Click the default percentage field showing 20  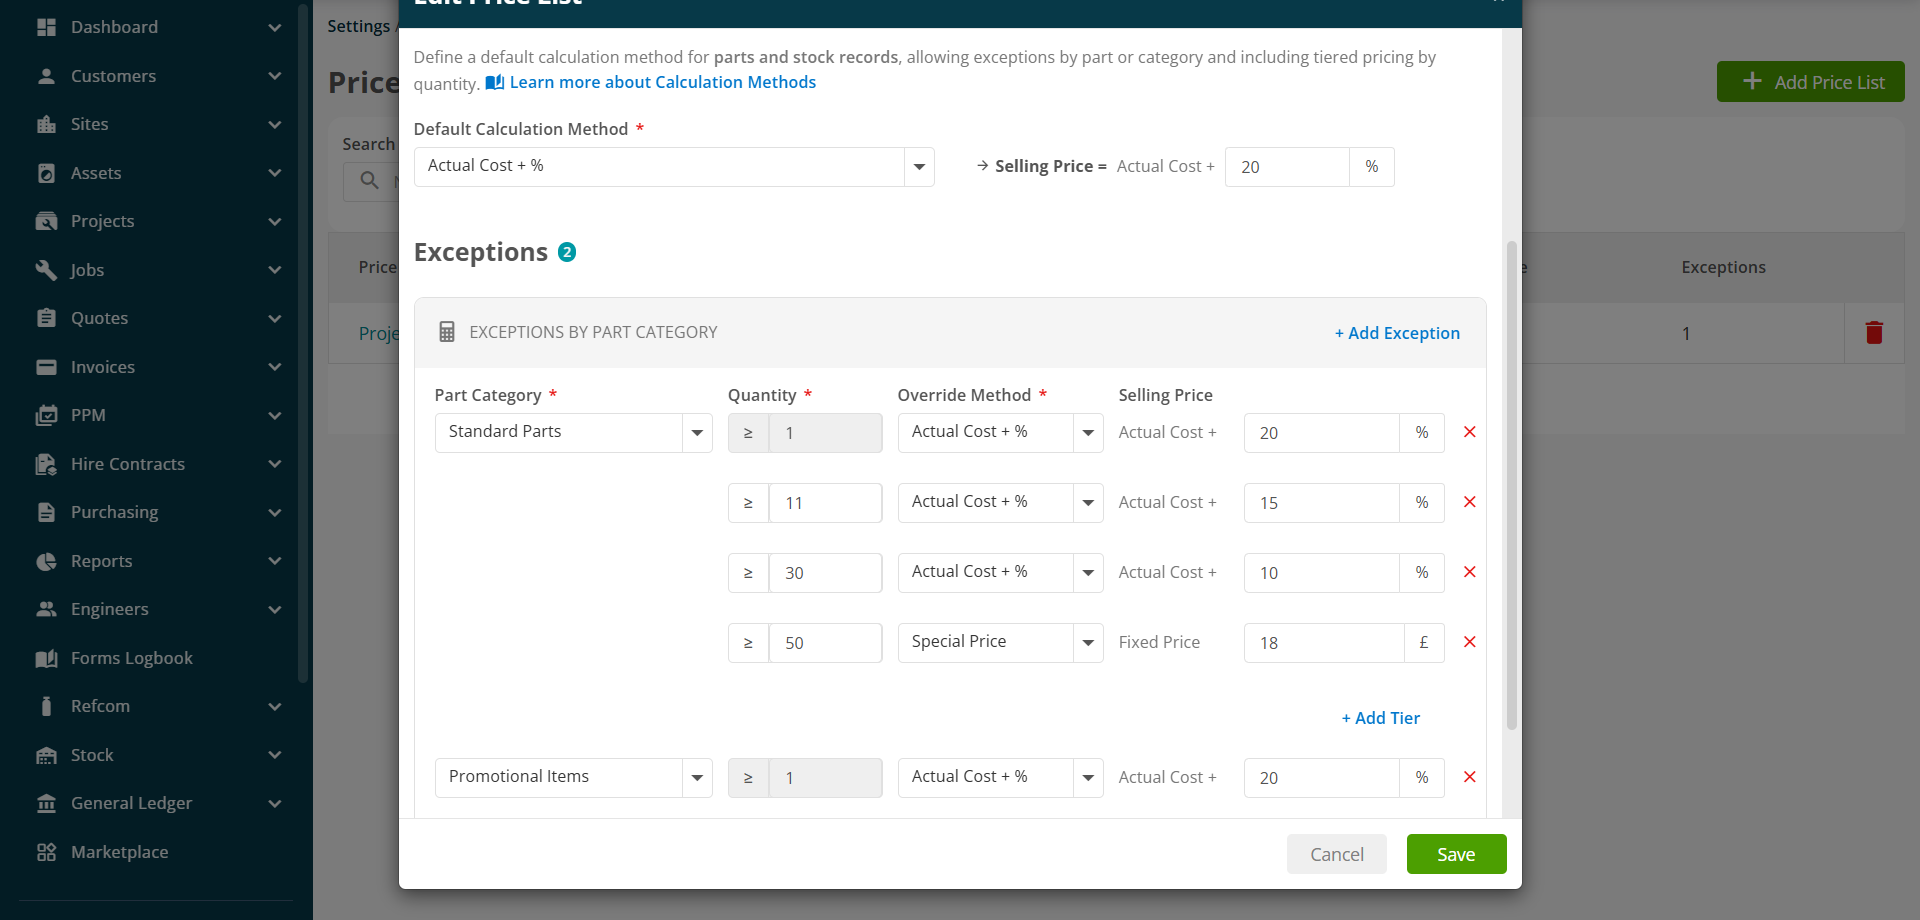point(1287,167)
